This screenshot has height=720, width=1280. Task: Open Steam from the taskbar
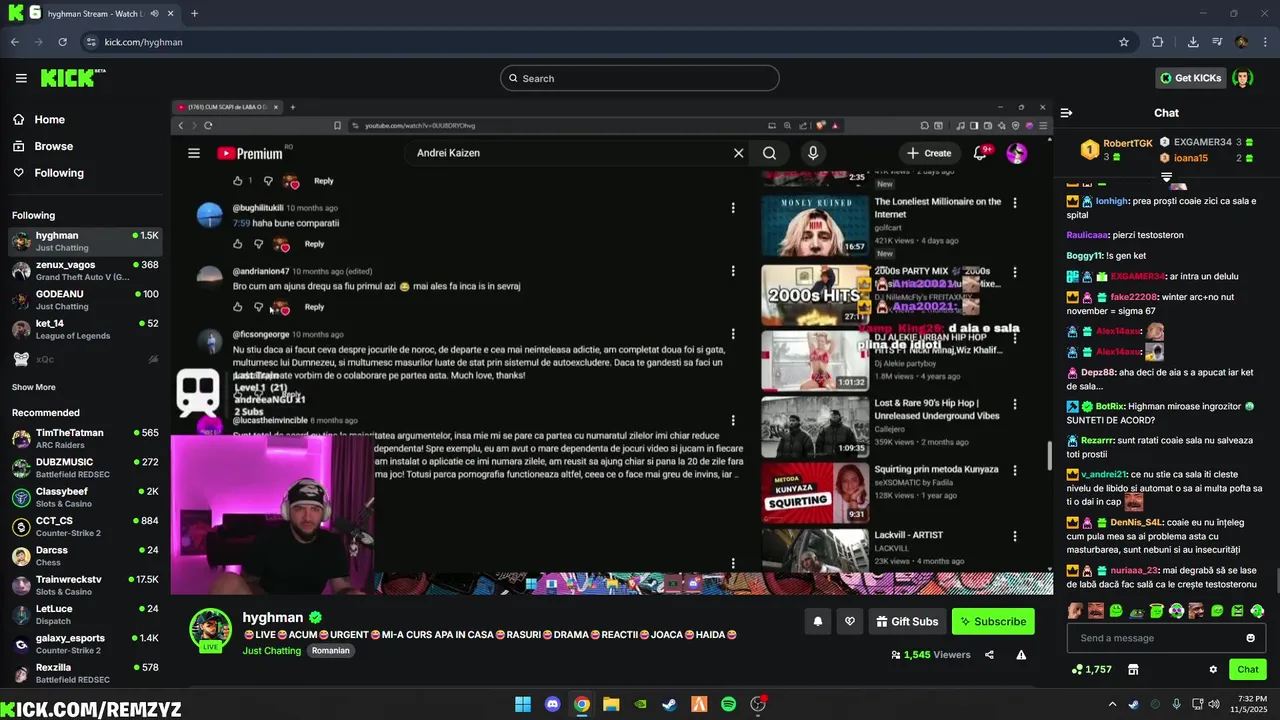669,704
